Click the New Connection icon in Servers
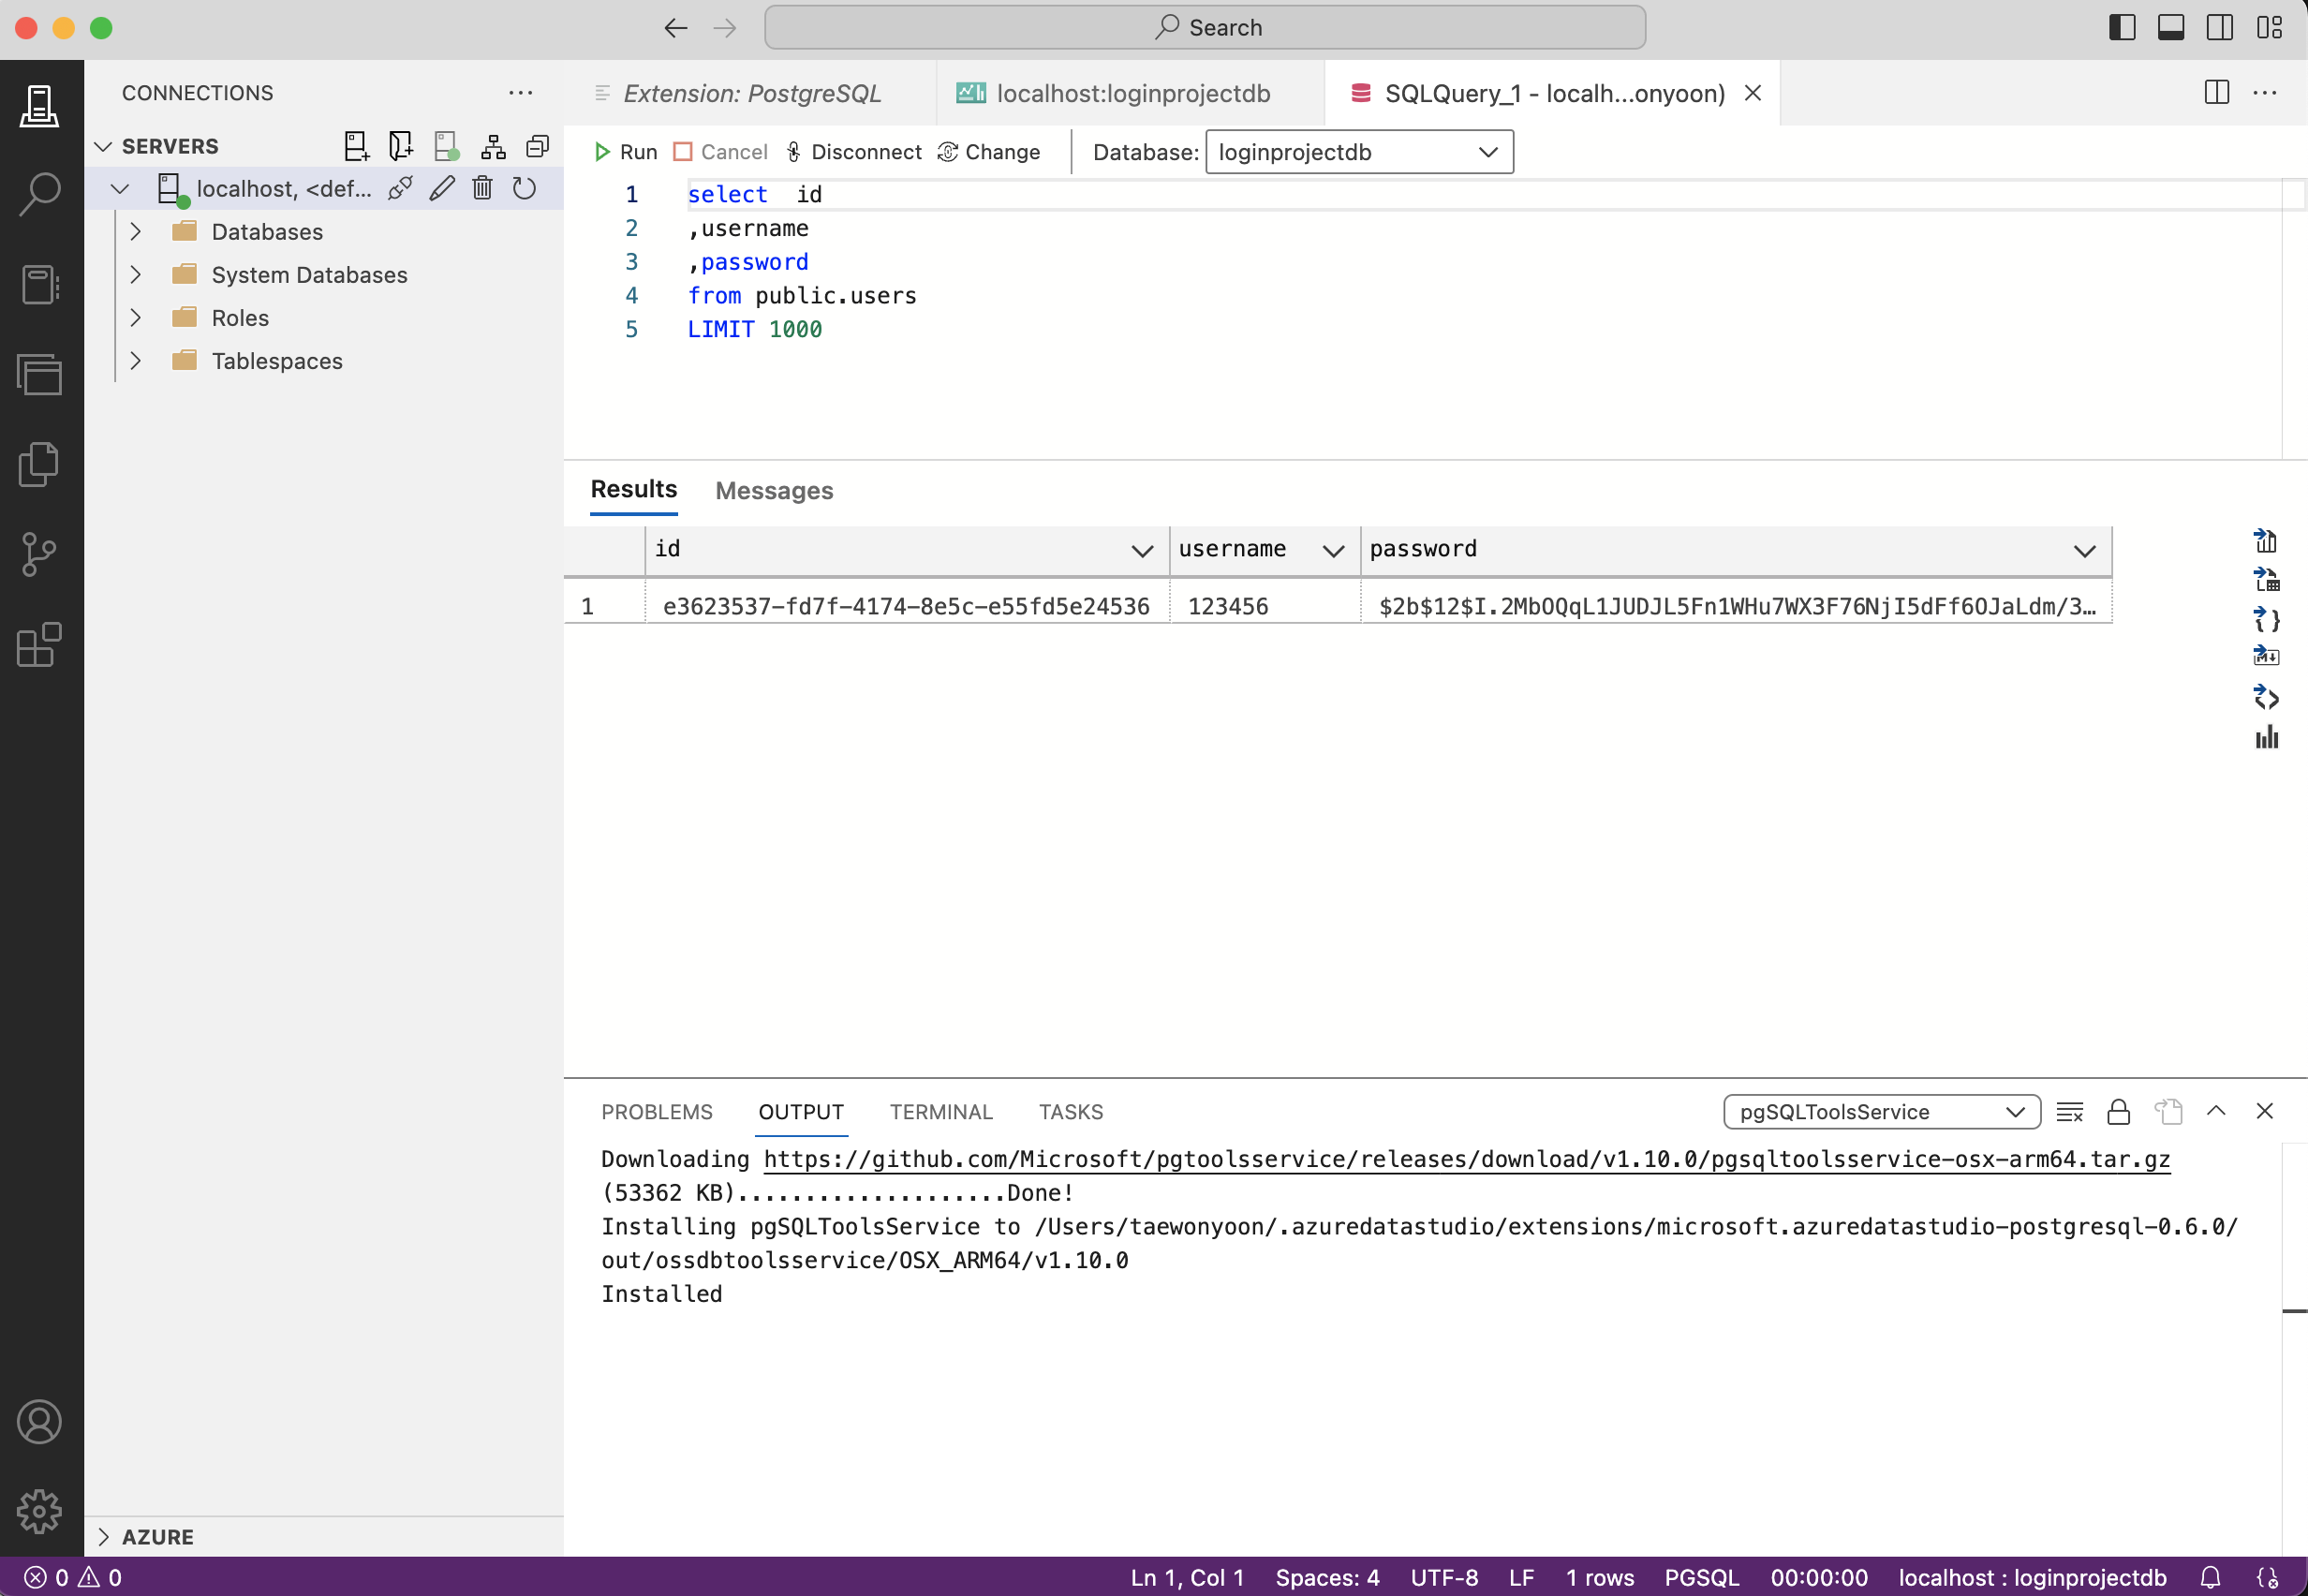 356,146
